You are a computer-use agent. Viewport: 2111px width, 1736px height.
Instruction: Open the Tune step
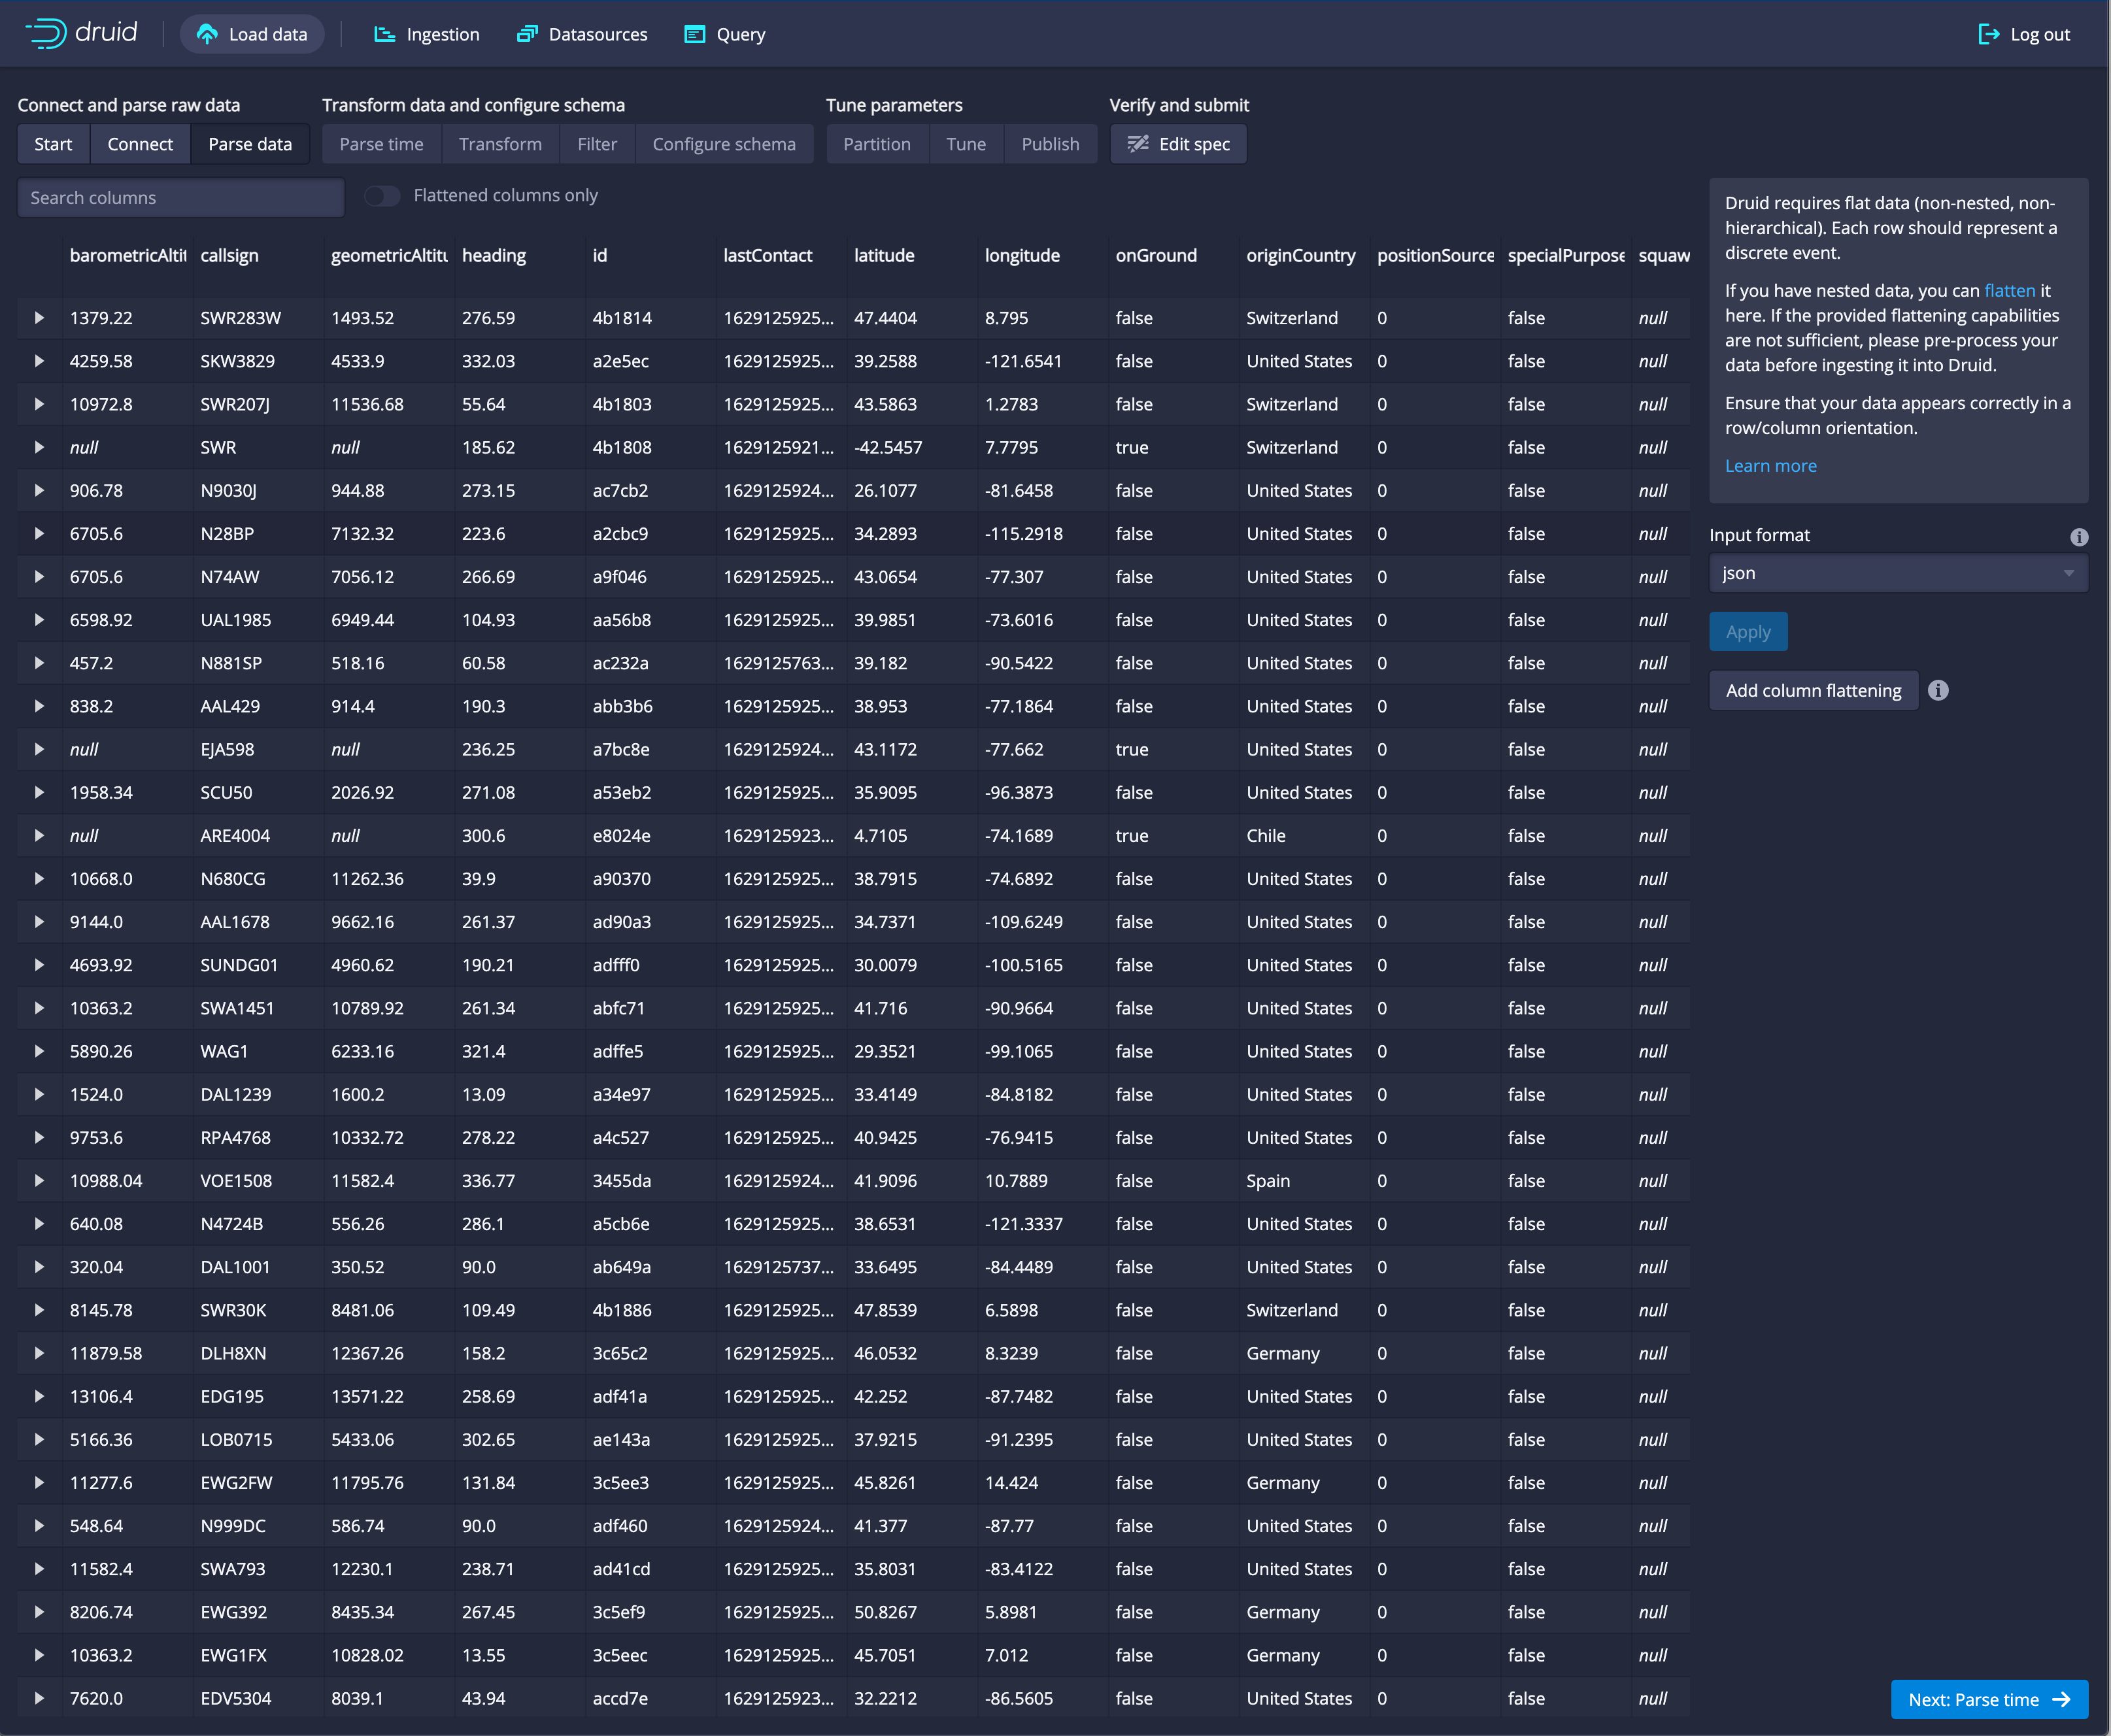click(966, 144)
